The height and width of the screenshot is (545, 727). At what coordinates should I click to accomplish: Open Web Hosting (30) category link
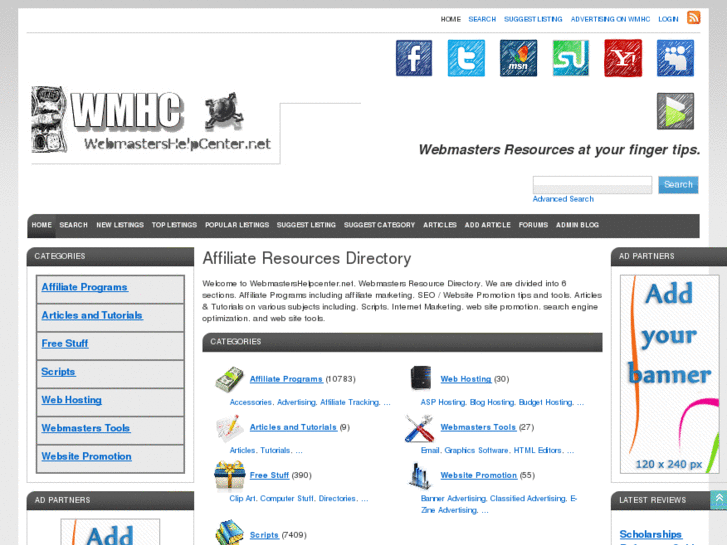tap(466, 379)
